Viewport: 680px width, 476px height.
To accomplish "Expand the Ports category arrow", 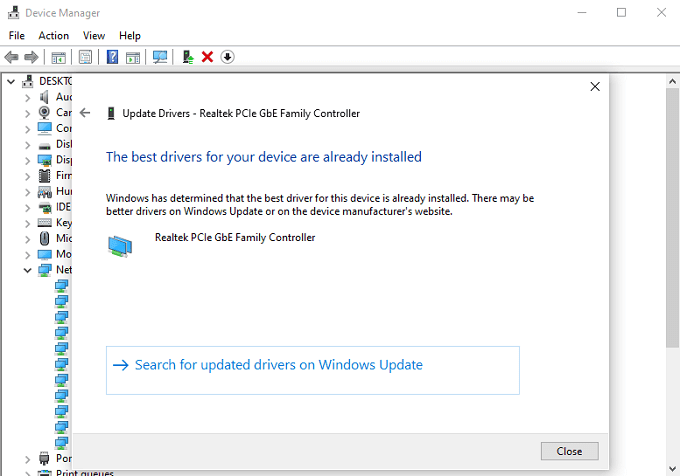I will (28, 458).
